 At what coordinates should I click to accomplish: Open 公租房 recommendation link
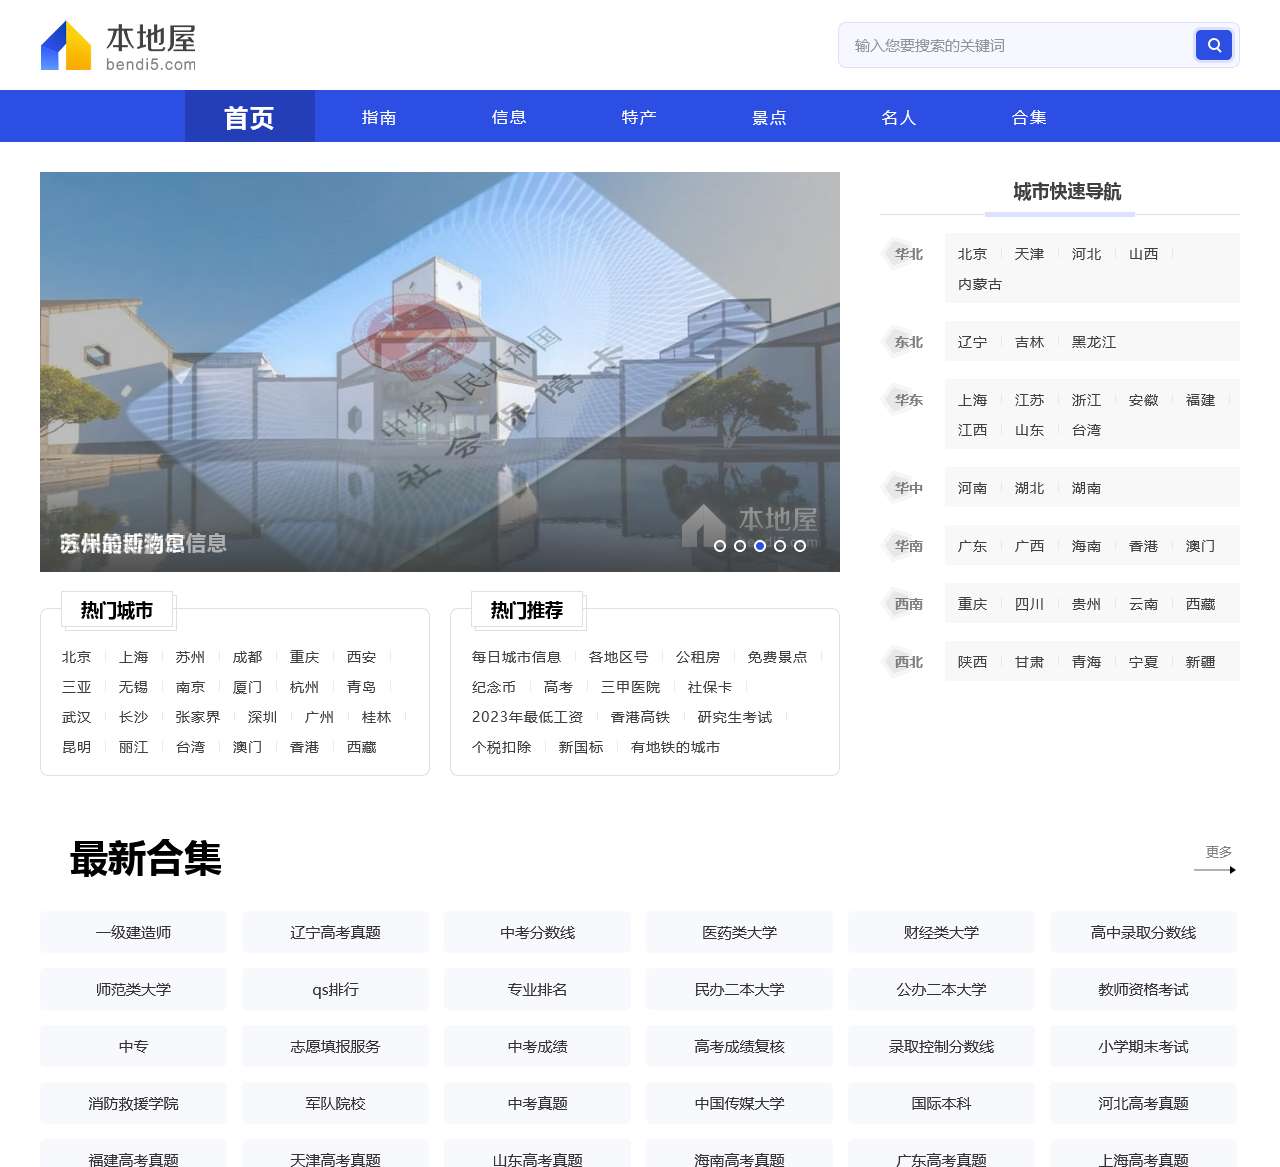698,657
